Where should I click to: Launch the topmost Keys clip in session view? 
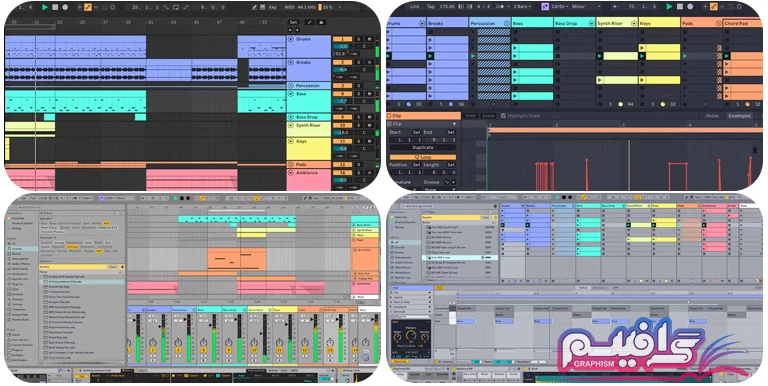click(x=642, y=48)
